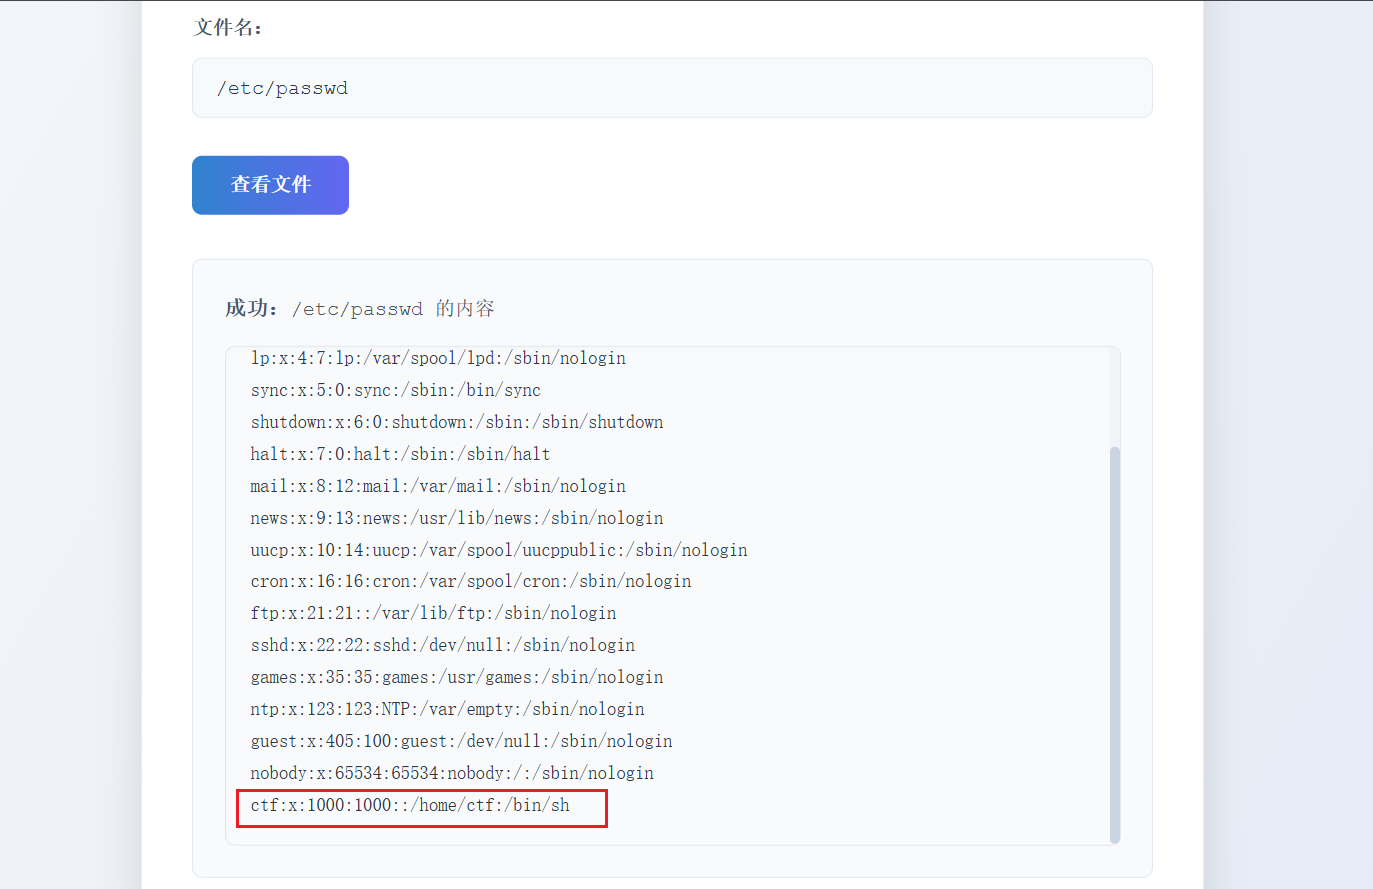Click the 文件名 label
The width and height of the screenshot is (1373, 889).
[x=227, y=28]
